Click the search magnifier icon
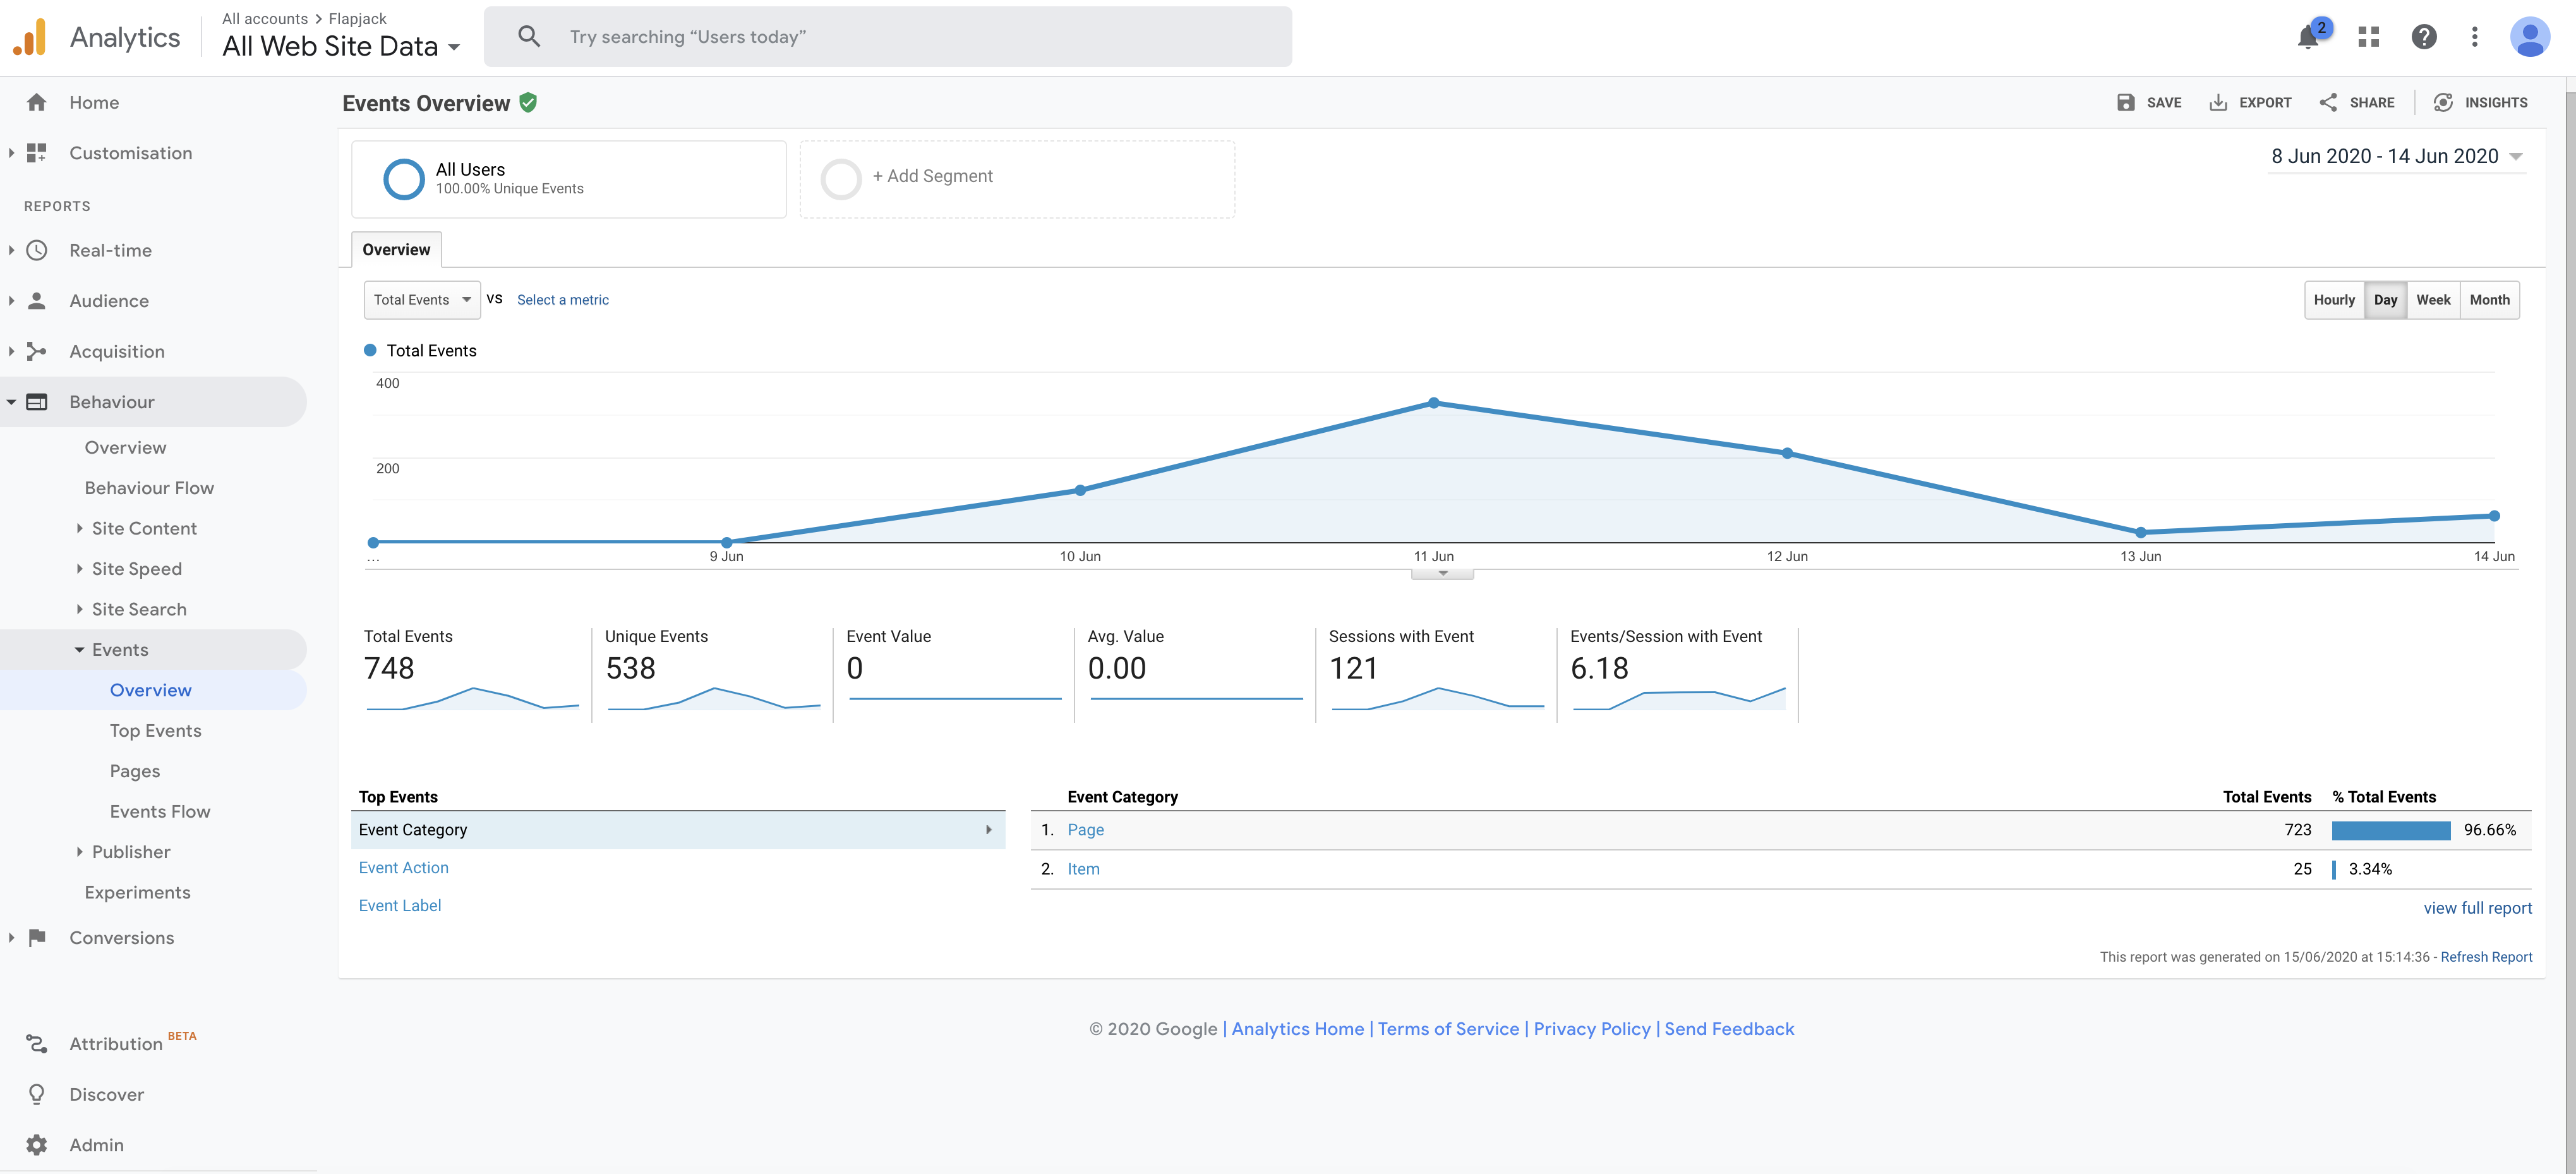This screenshot has width=2576, height=1174. pyautogui.click(x=529, y=37)
